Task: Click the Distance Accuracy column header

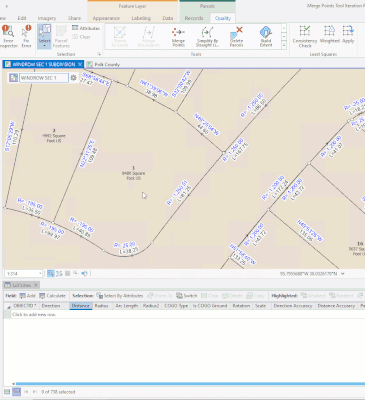Action: (336, 306)
